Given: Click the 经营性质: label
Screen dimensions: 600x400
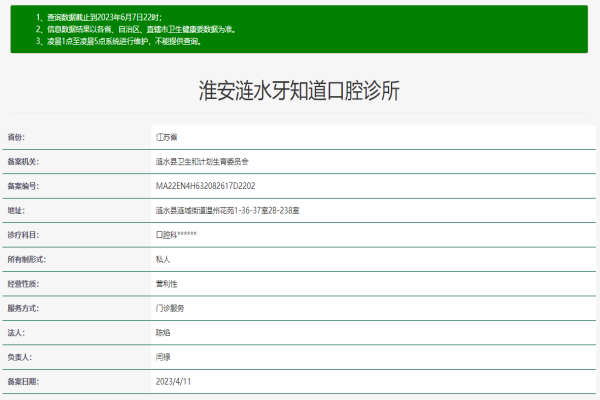Looking at the screenshot, I should pos(23,284).
